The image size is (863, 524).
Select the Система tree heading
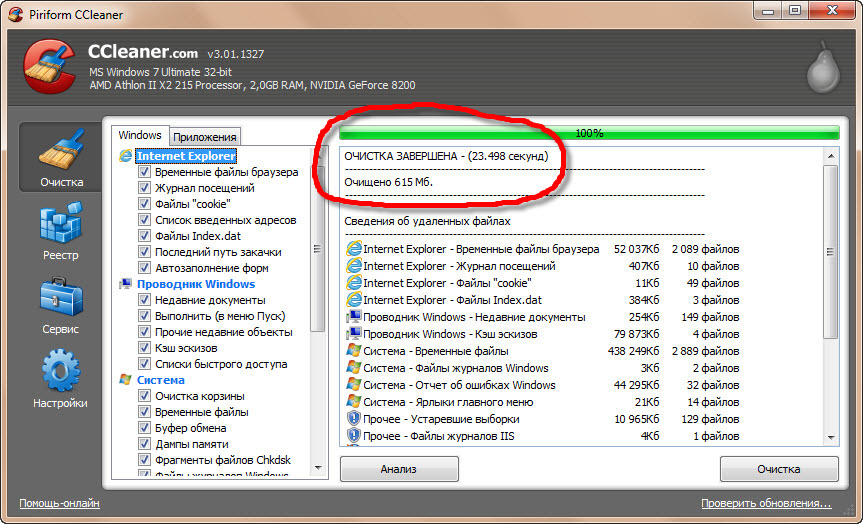(x=161, y=380)
